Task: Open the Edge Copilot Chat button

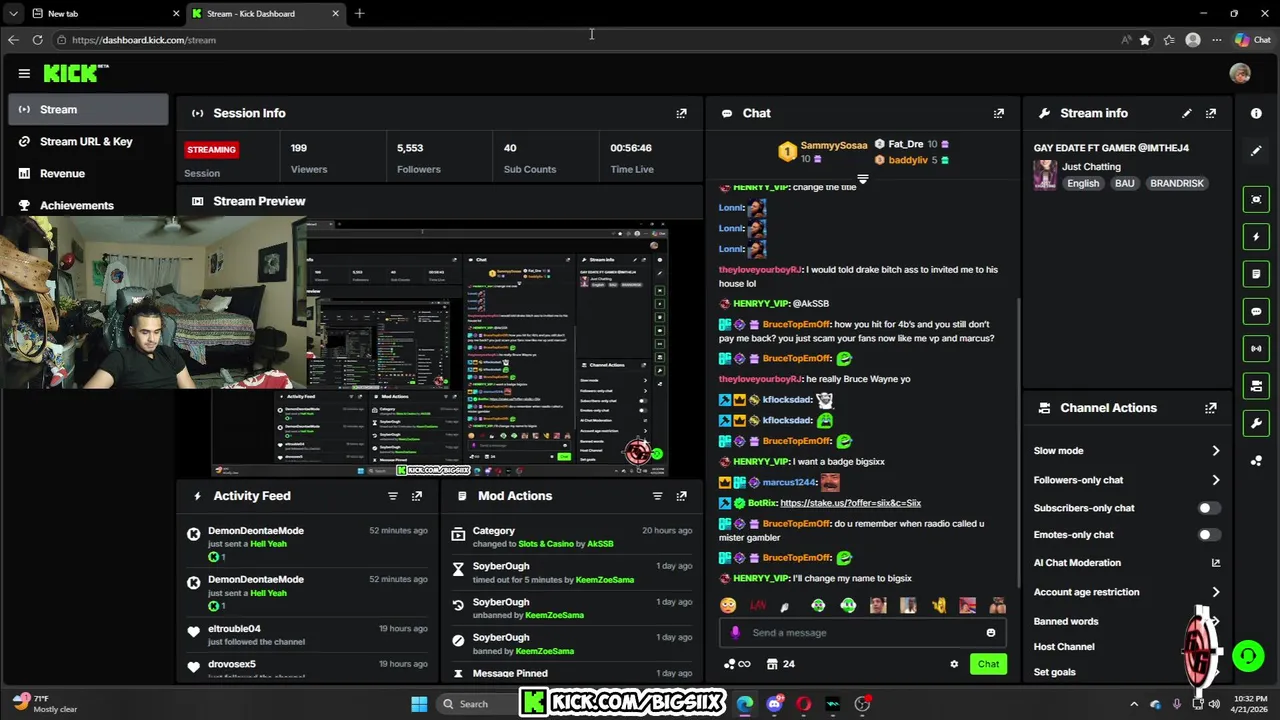Action: click(1253, 40)
